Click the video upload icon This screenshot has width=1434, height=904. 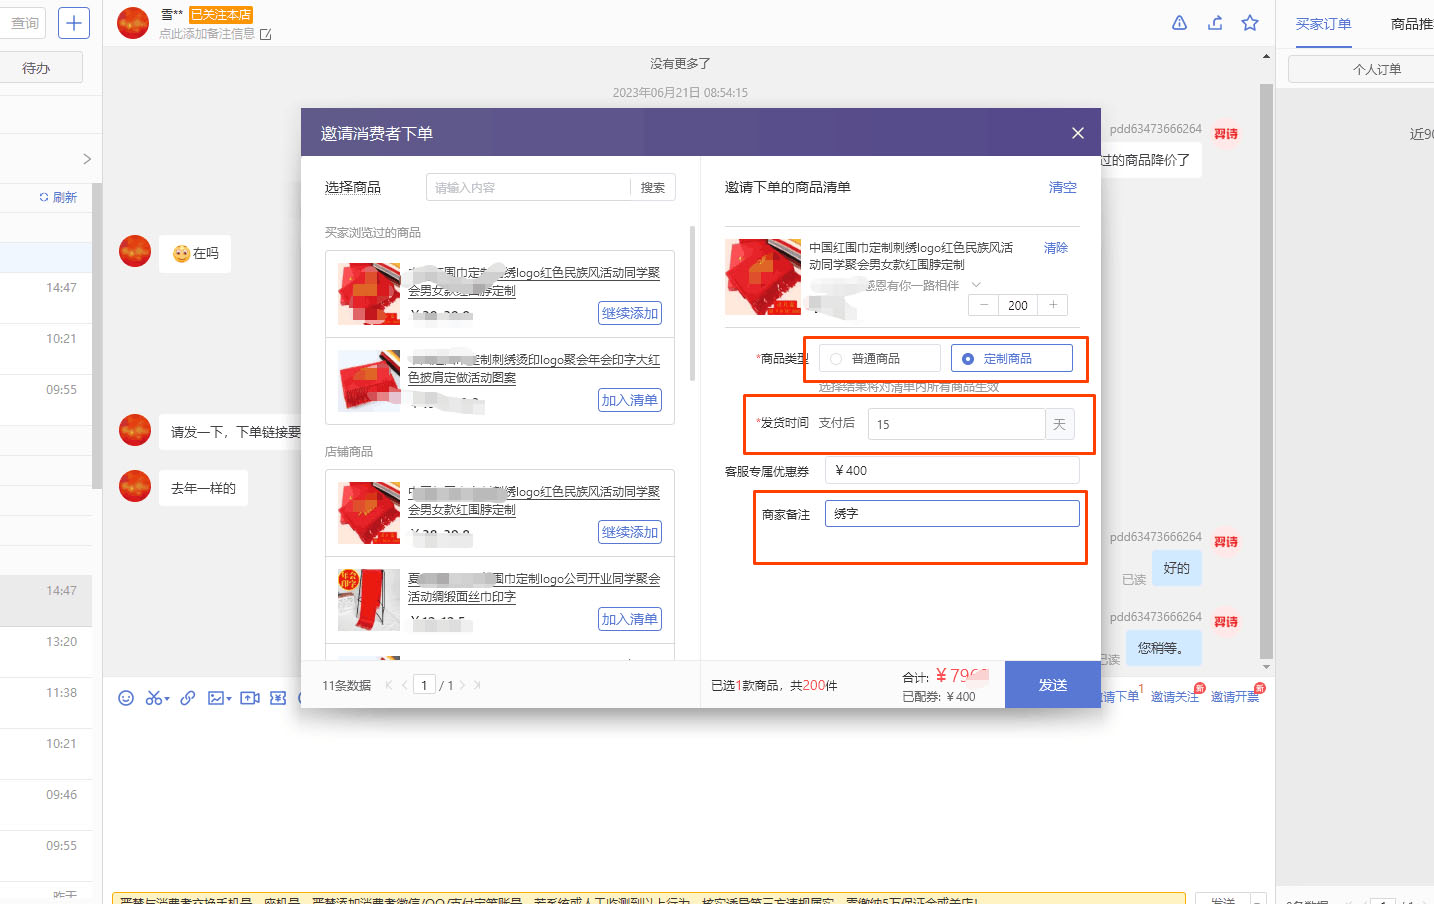coord(250,697)
